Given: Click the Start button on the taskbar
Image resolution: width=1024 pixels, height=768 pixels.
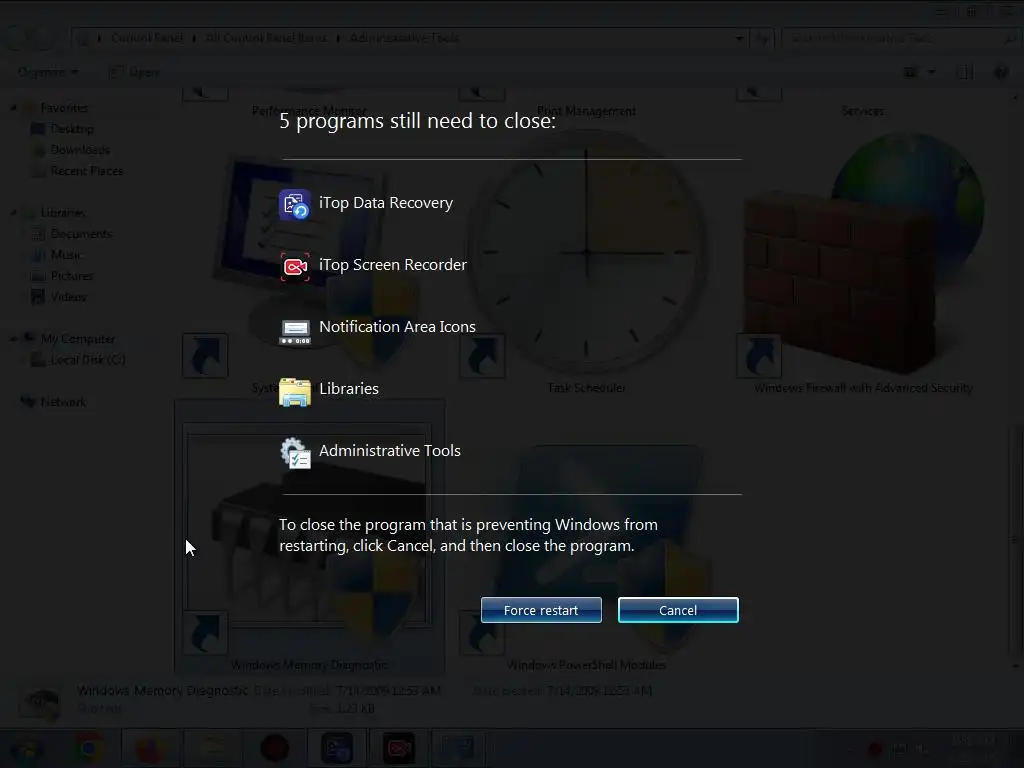Looking at the screenshot, I should tap(27, 749).
